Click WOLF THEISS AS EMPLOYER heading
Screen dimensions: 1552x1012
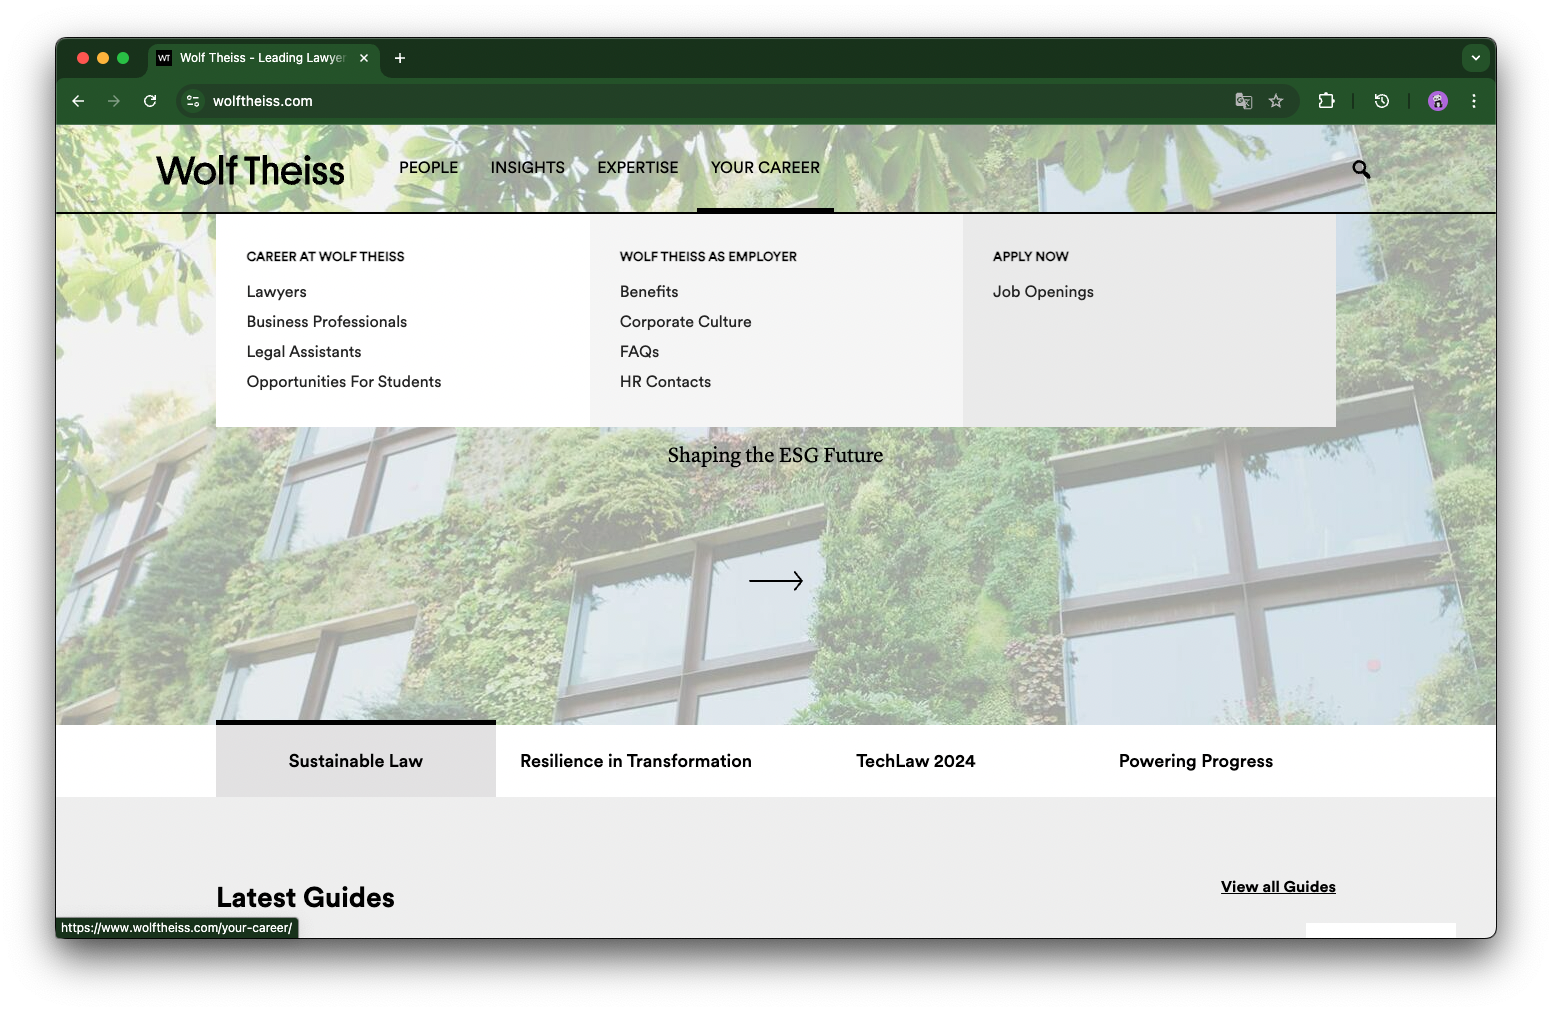(708, 257)
